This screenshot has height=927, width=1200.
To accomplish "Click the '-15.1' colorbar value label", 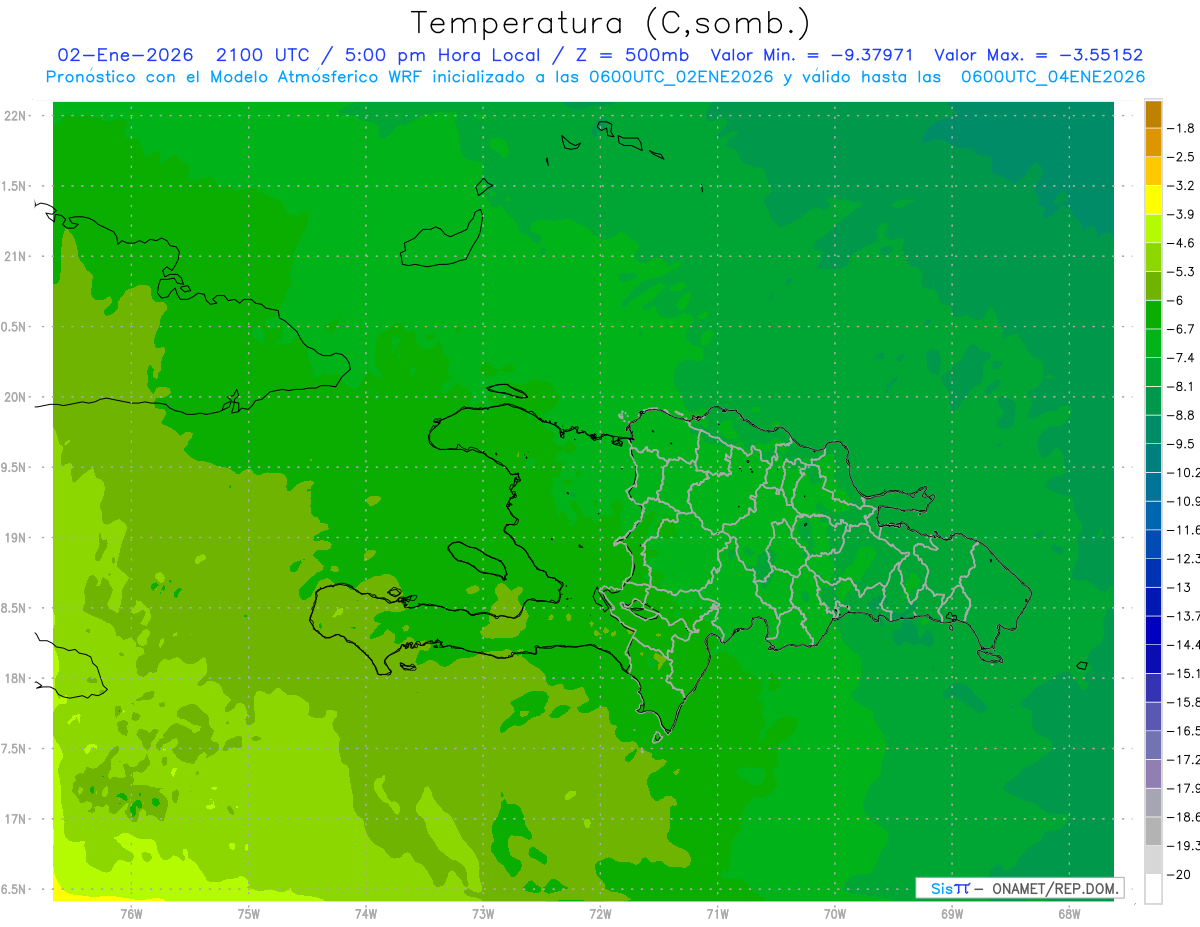I will point(1184,673).
